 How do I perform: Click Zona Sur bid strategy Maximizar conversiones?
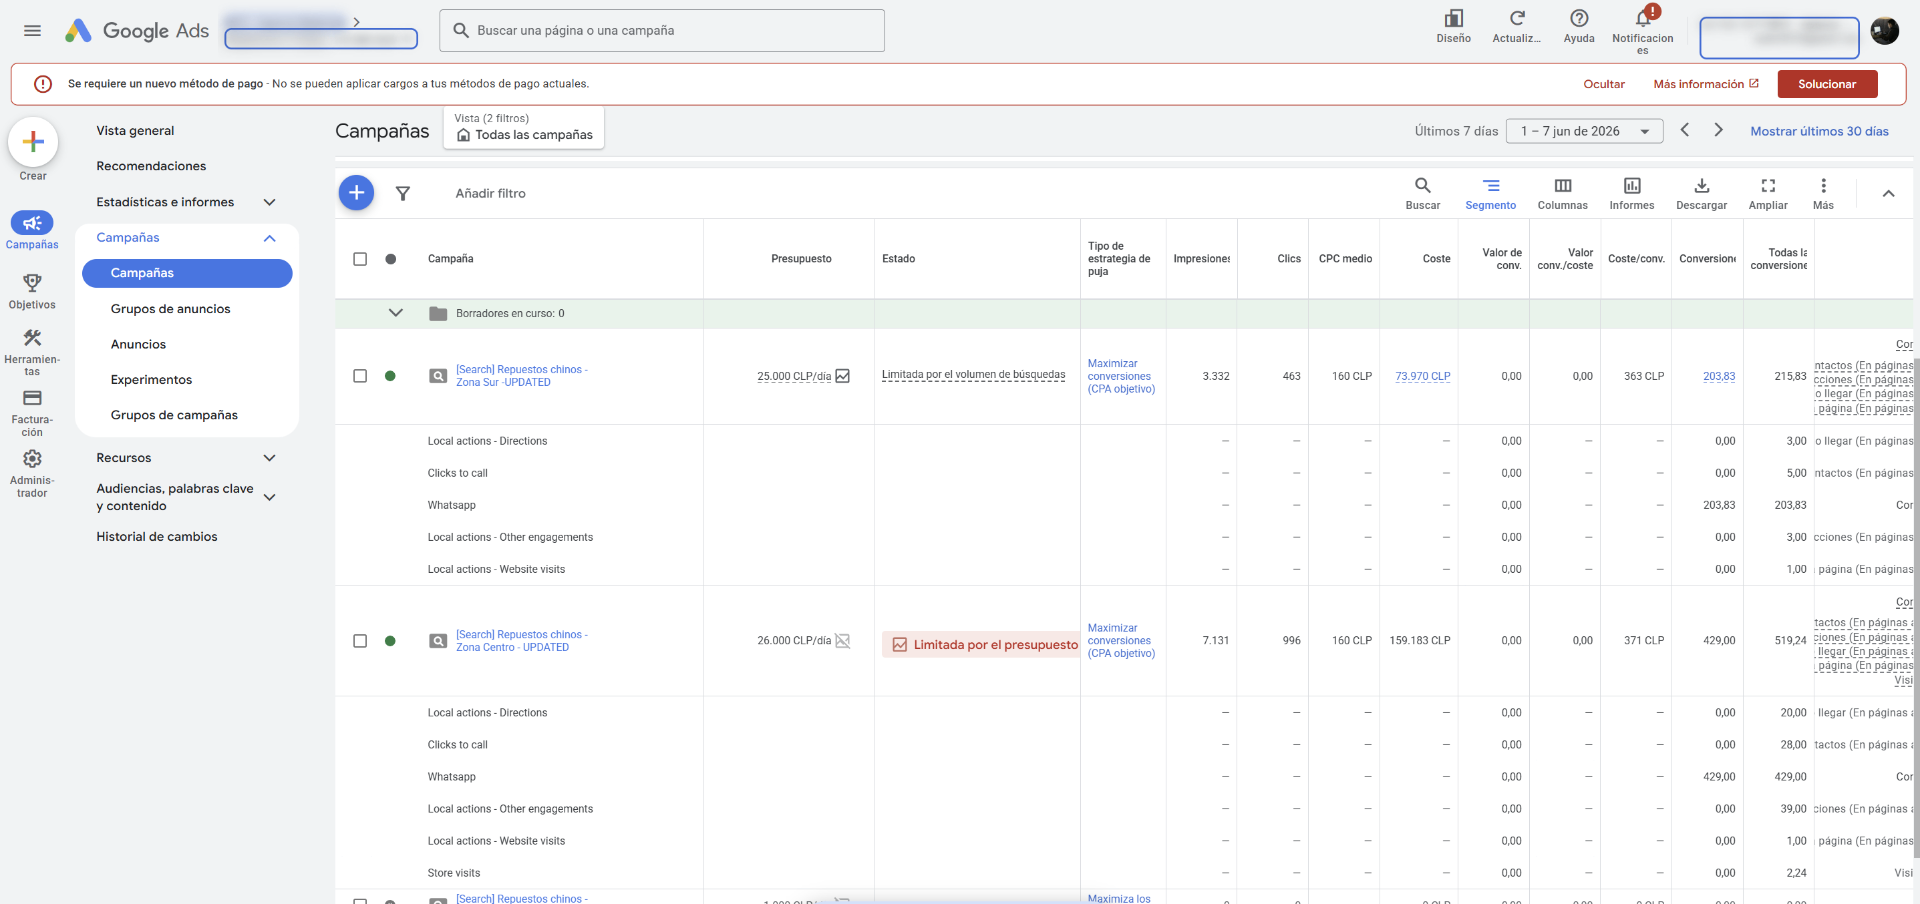coord(1121,377)
